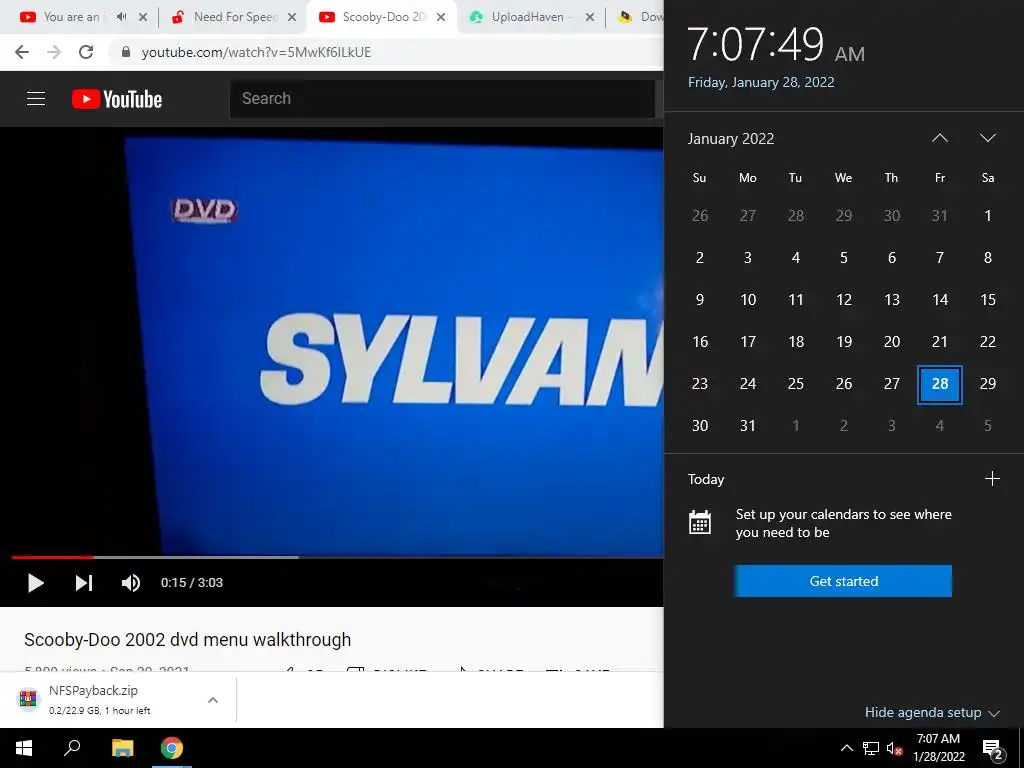Select January 15 in the calendar
1024x768 pixels.
tap(987, 300)
